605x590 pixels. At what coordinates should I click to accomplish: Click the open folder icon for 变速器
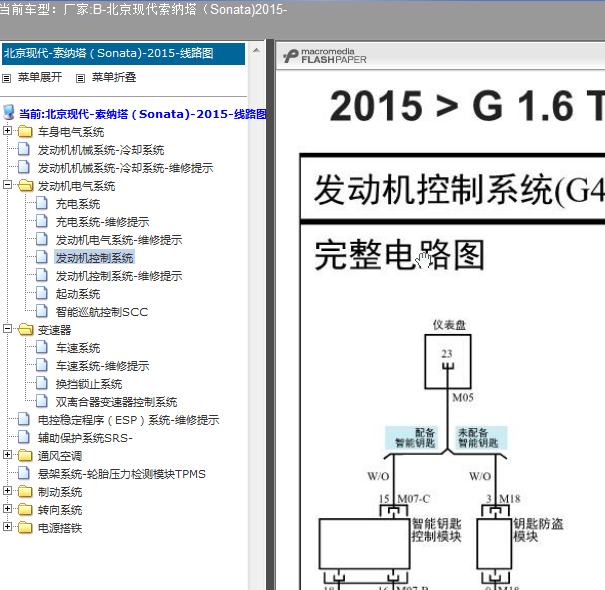(x=25, y=330)
